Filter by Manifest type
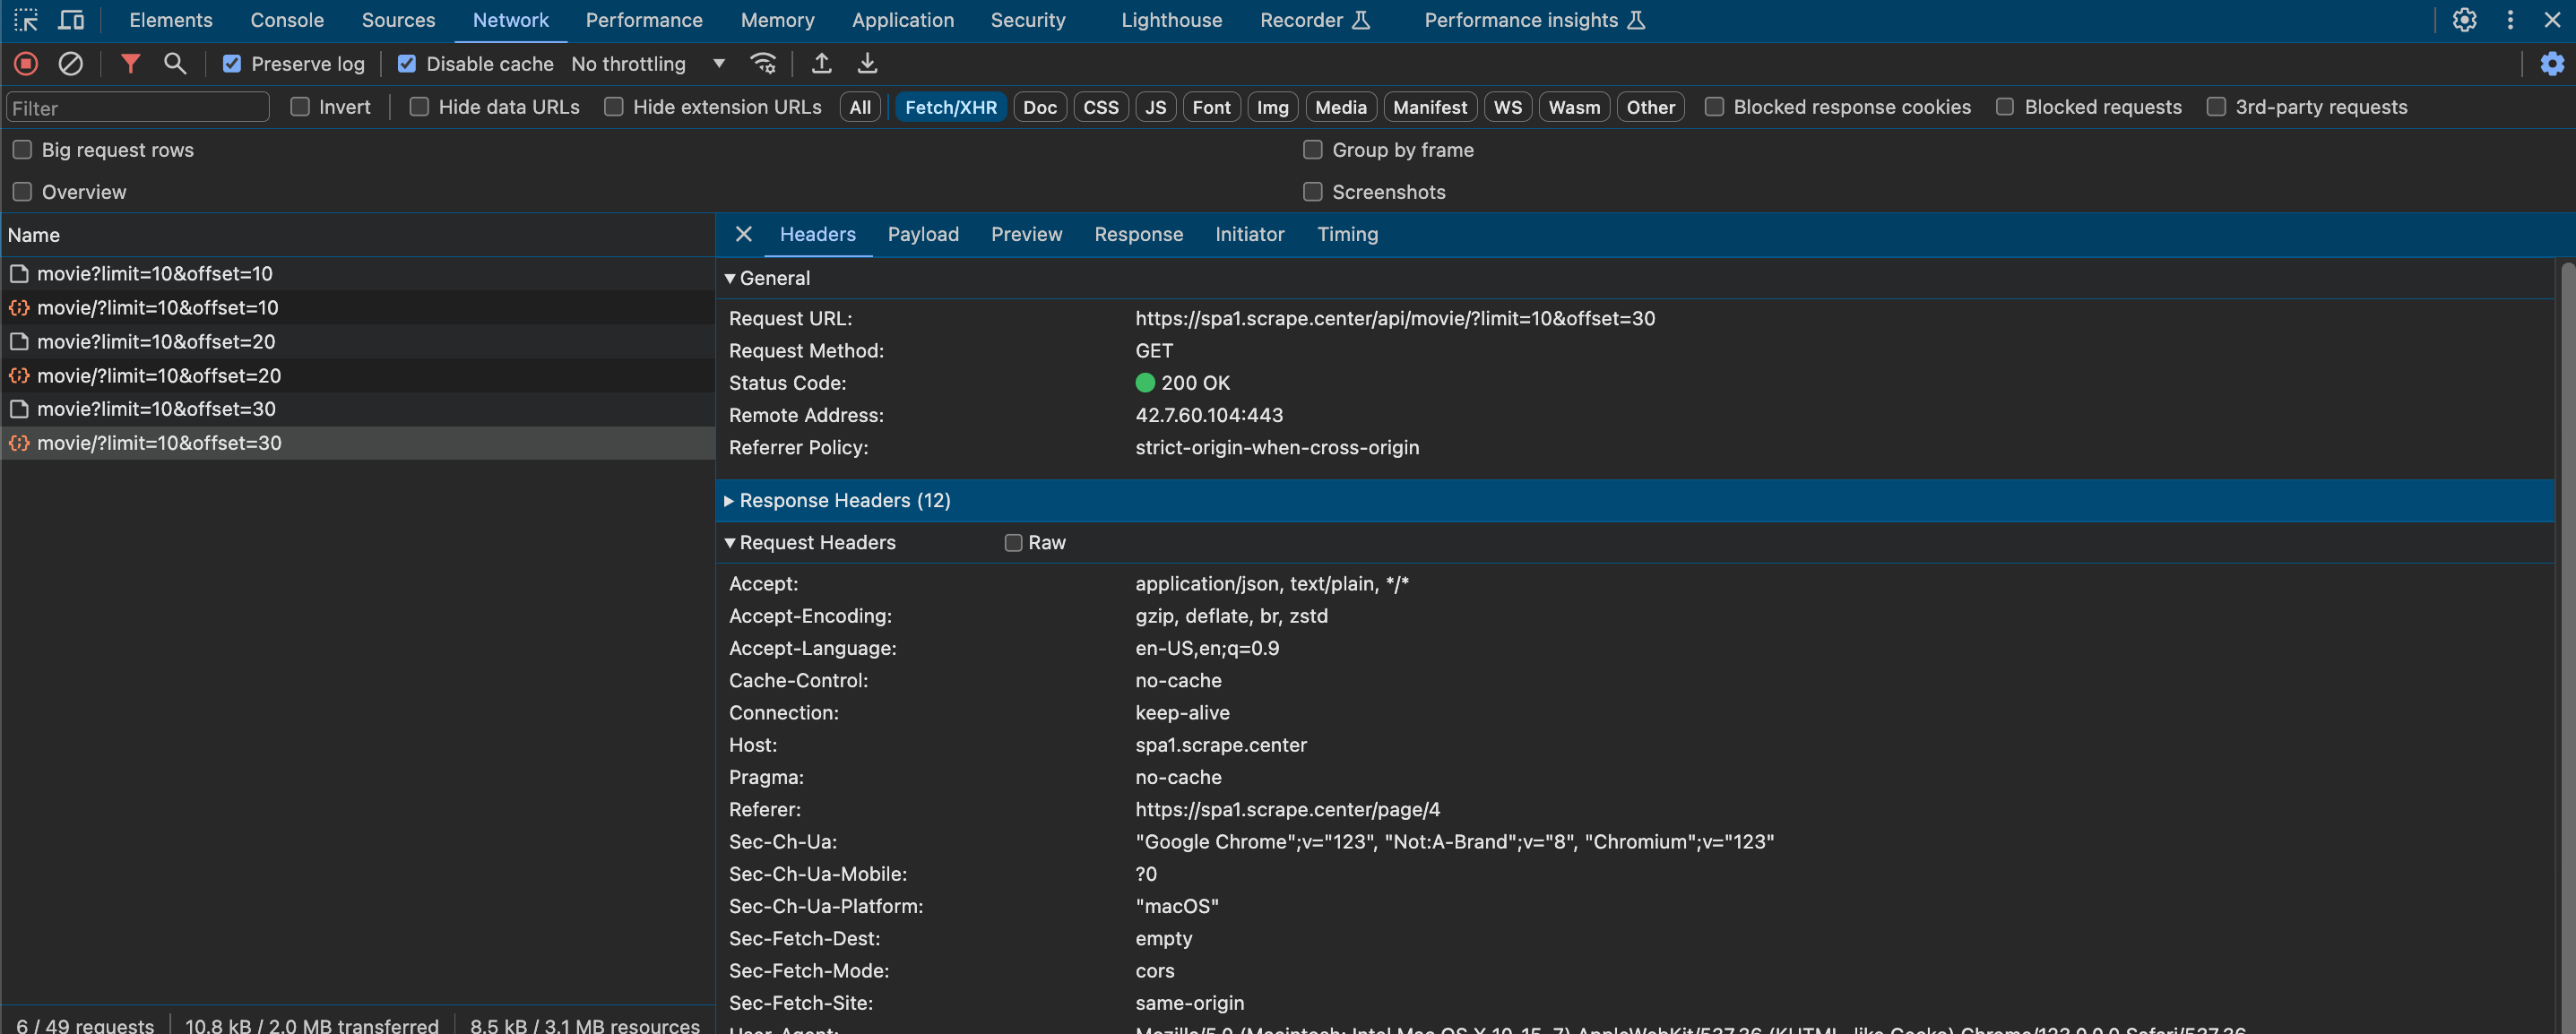Viewport: 2576px width, 1034px height. [x=1430, y=107]
